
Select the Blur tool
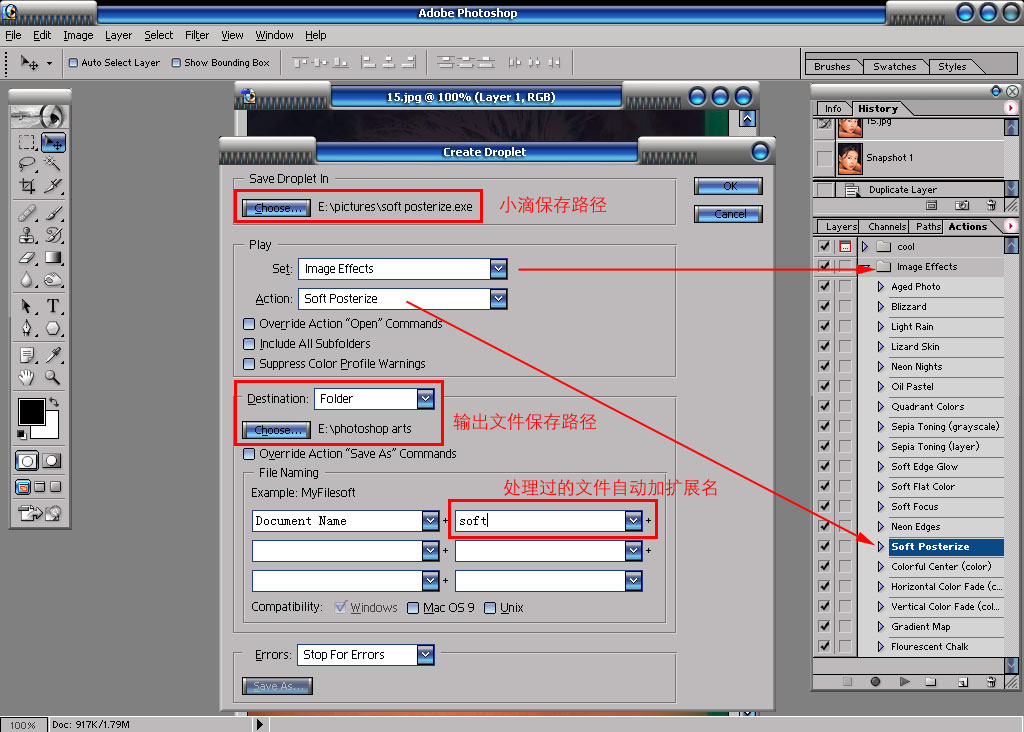click(x=27, y=279)
